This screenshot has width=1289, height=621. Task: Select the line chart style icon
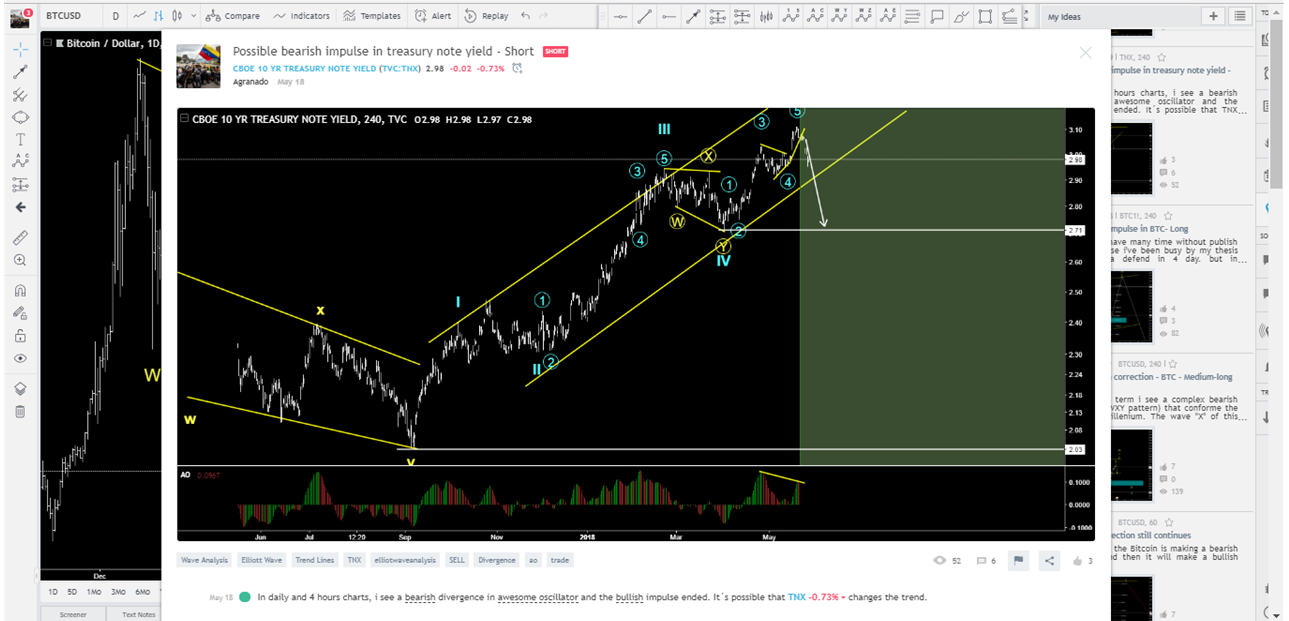139,16
